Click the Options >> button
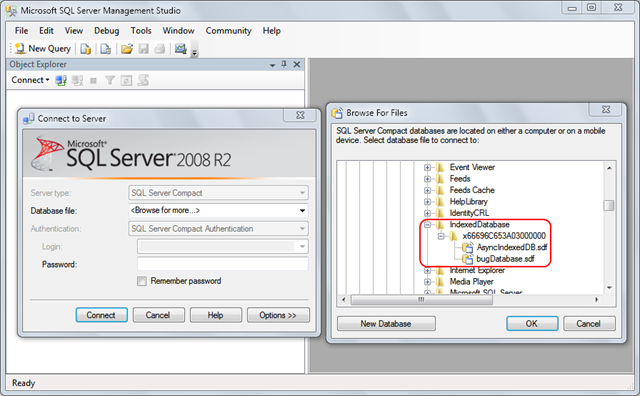The image size is (640, 396). (278, 315)
